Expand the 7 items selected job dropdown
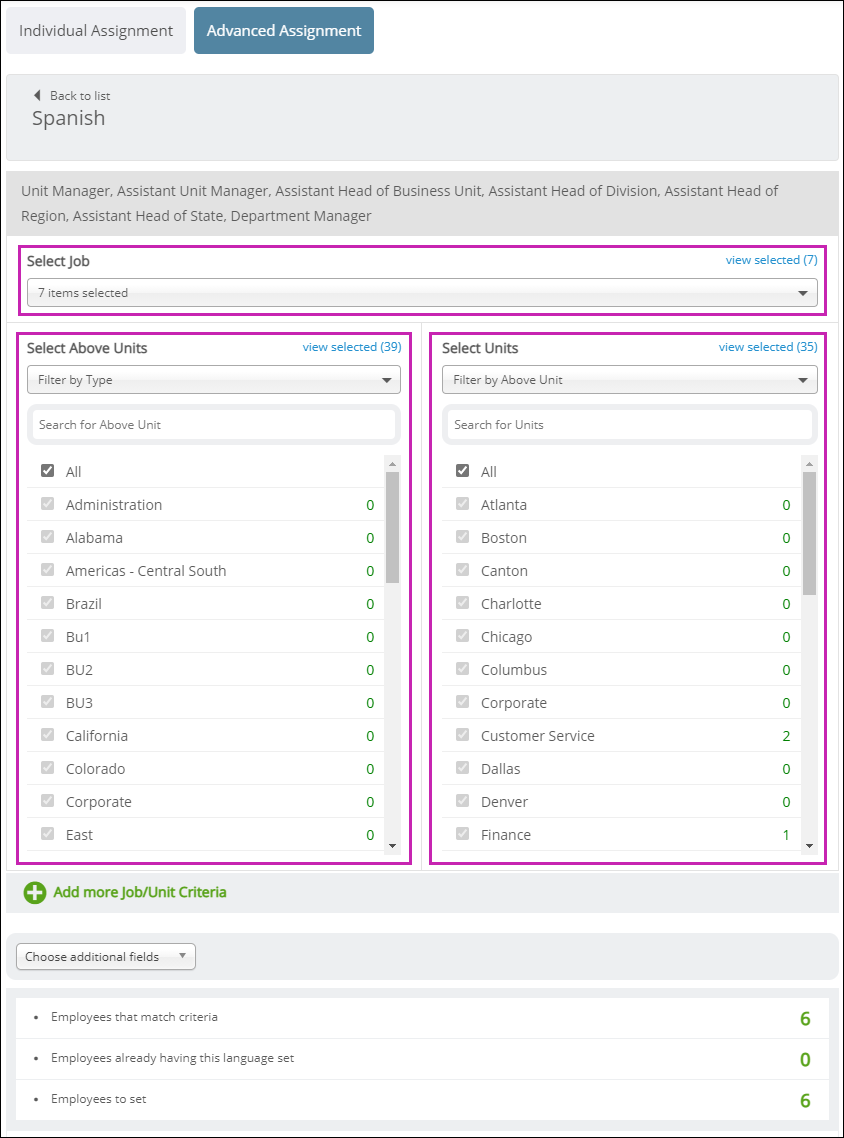844x1138 pixels. tap(422, 292)
